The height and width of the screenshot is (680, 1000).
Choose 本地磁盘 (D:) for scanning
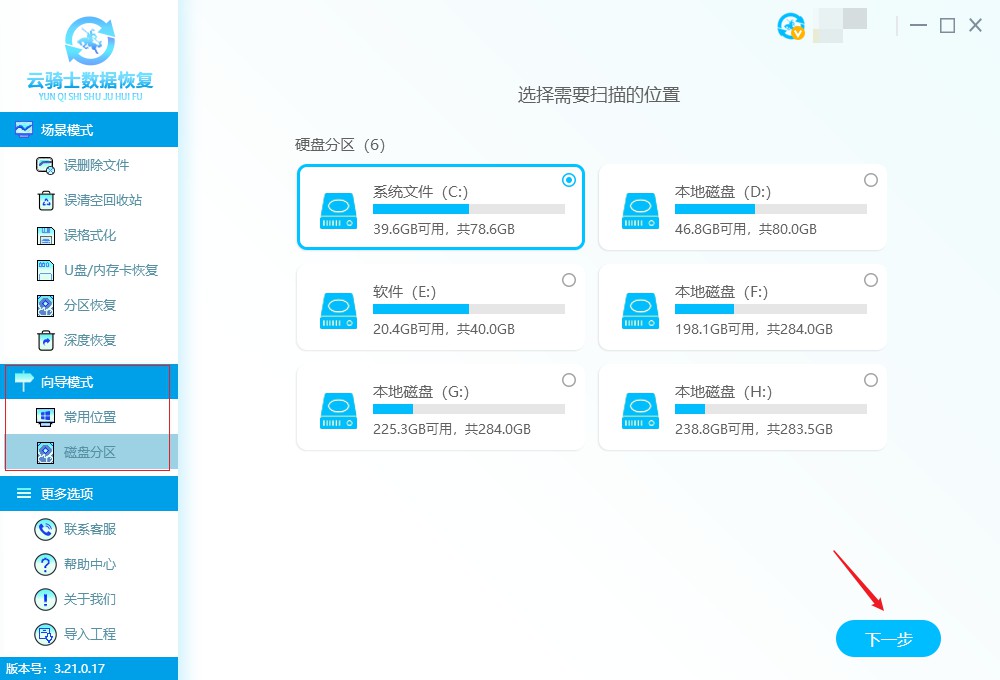(871, 180)
